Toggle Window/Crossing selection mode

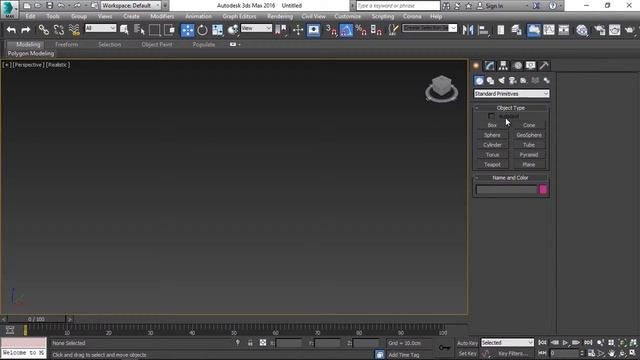pos(169,30)
